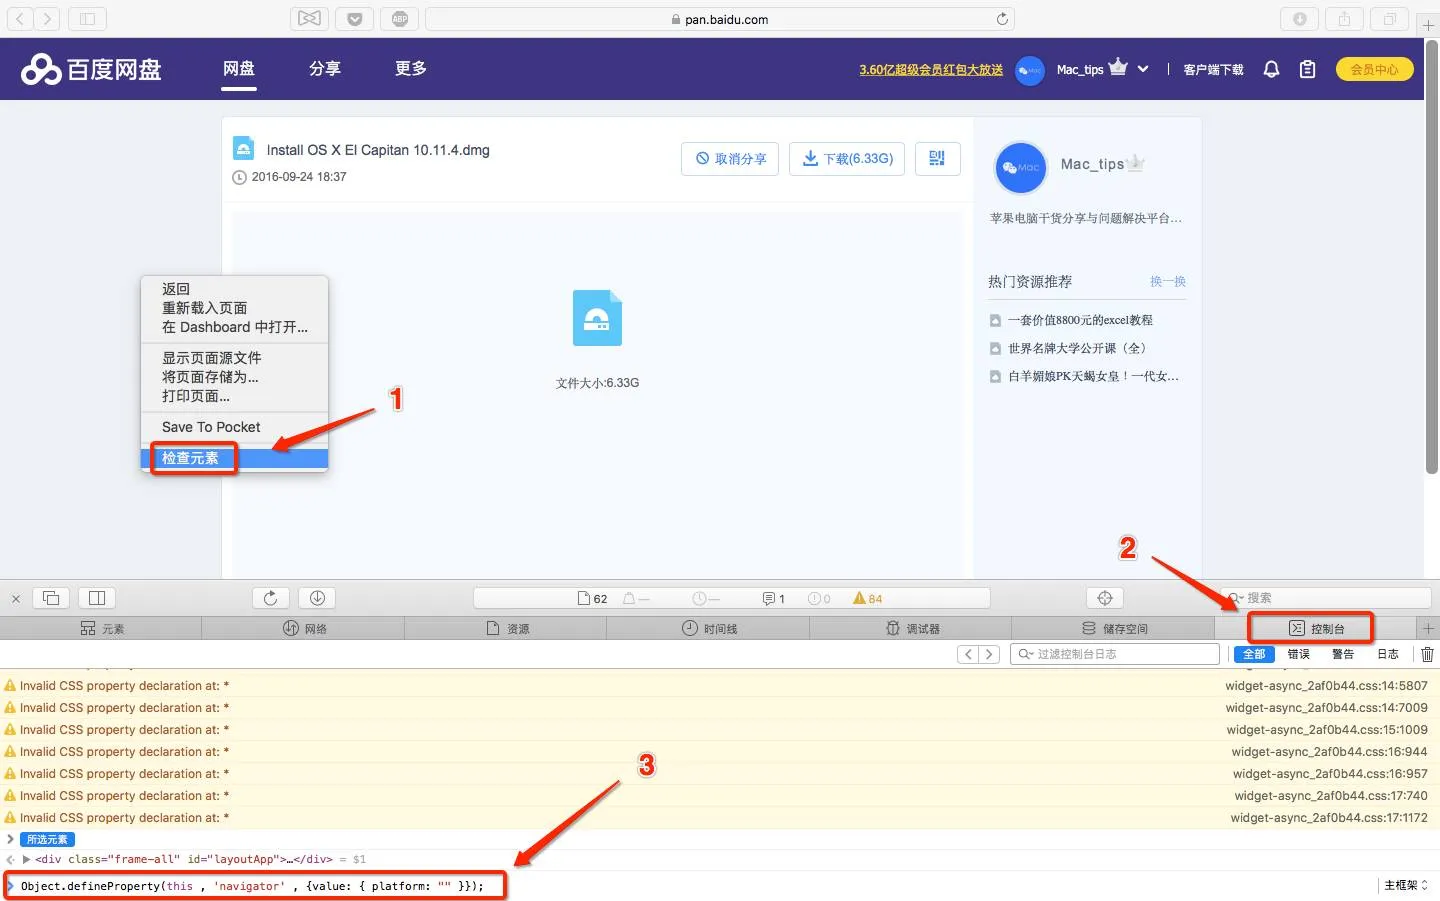
Task: Detach the Web Inspector into separate window
Action: click(x=51, y=598)
